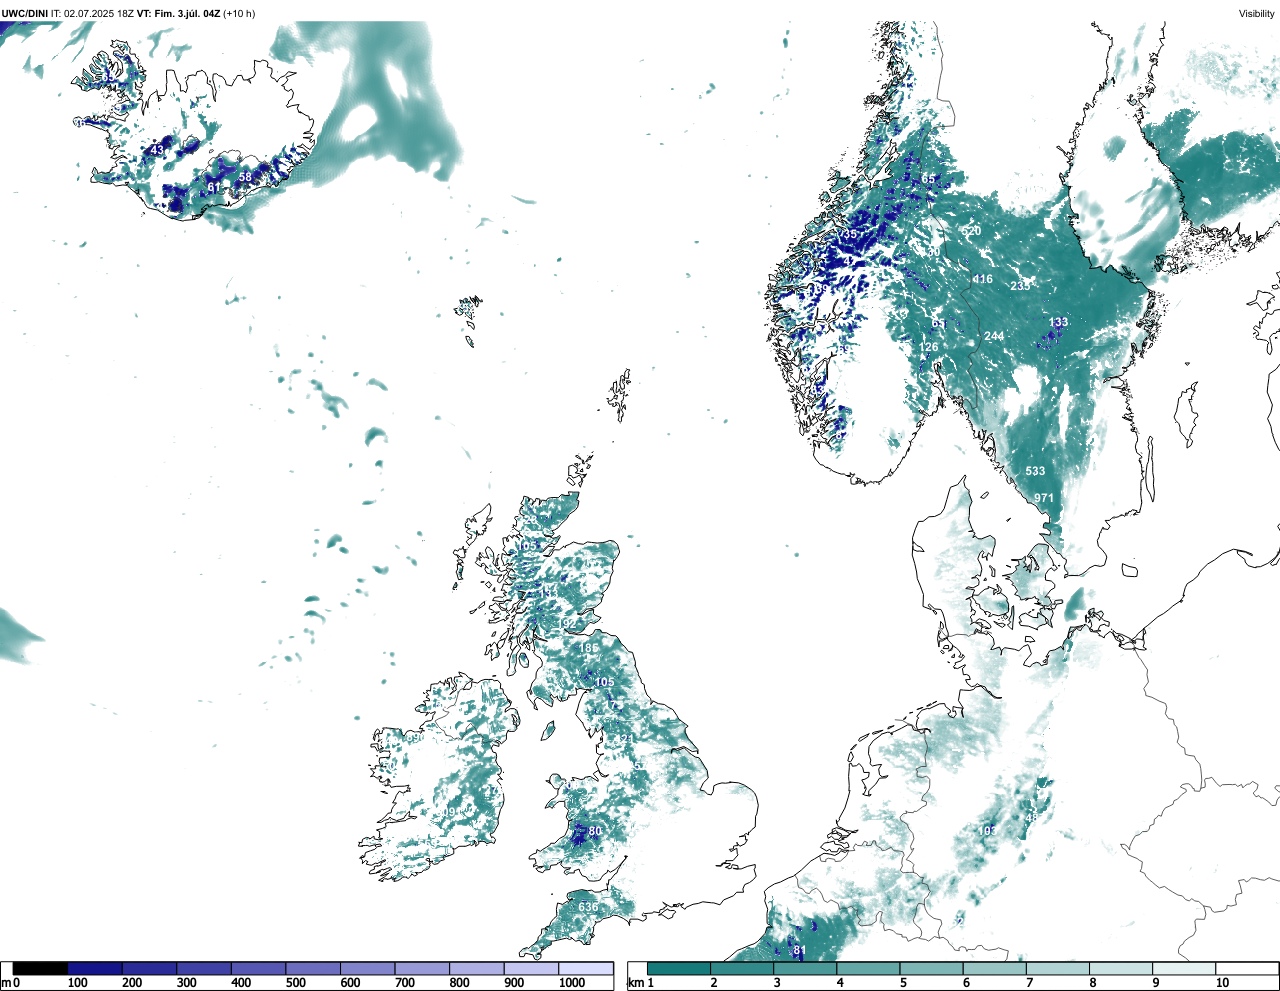Image resolution: width=1280 pixels, height=991 pixels.
Task: Click the '416' visibility value on the map
Action: [x=983, y=279]
